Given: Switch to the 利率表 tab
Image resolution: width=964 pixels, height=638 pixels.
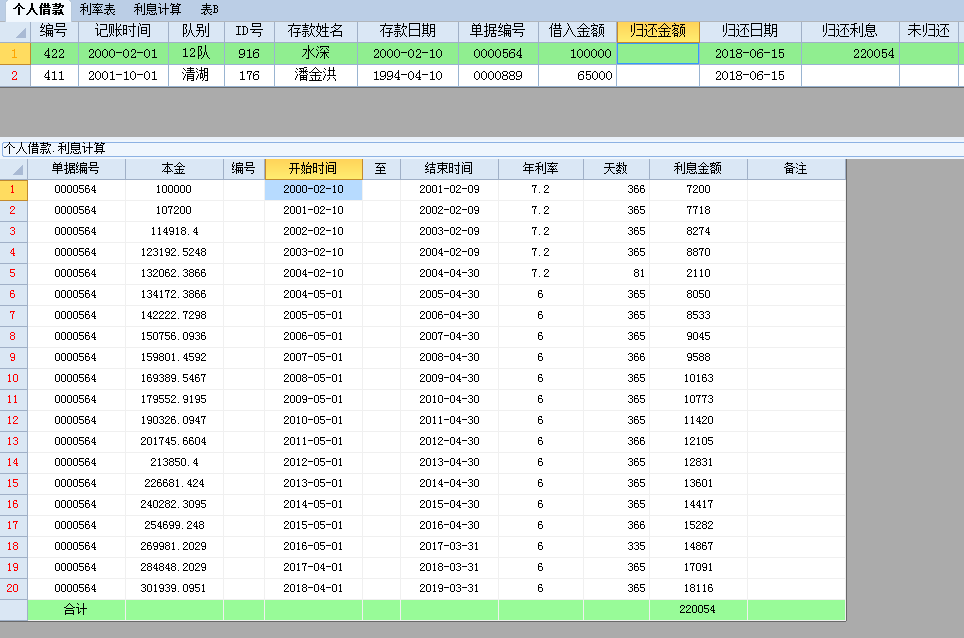Looking at the screenshot, I should coord(97,9).
